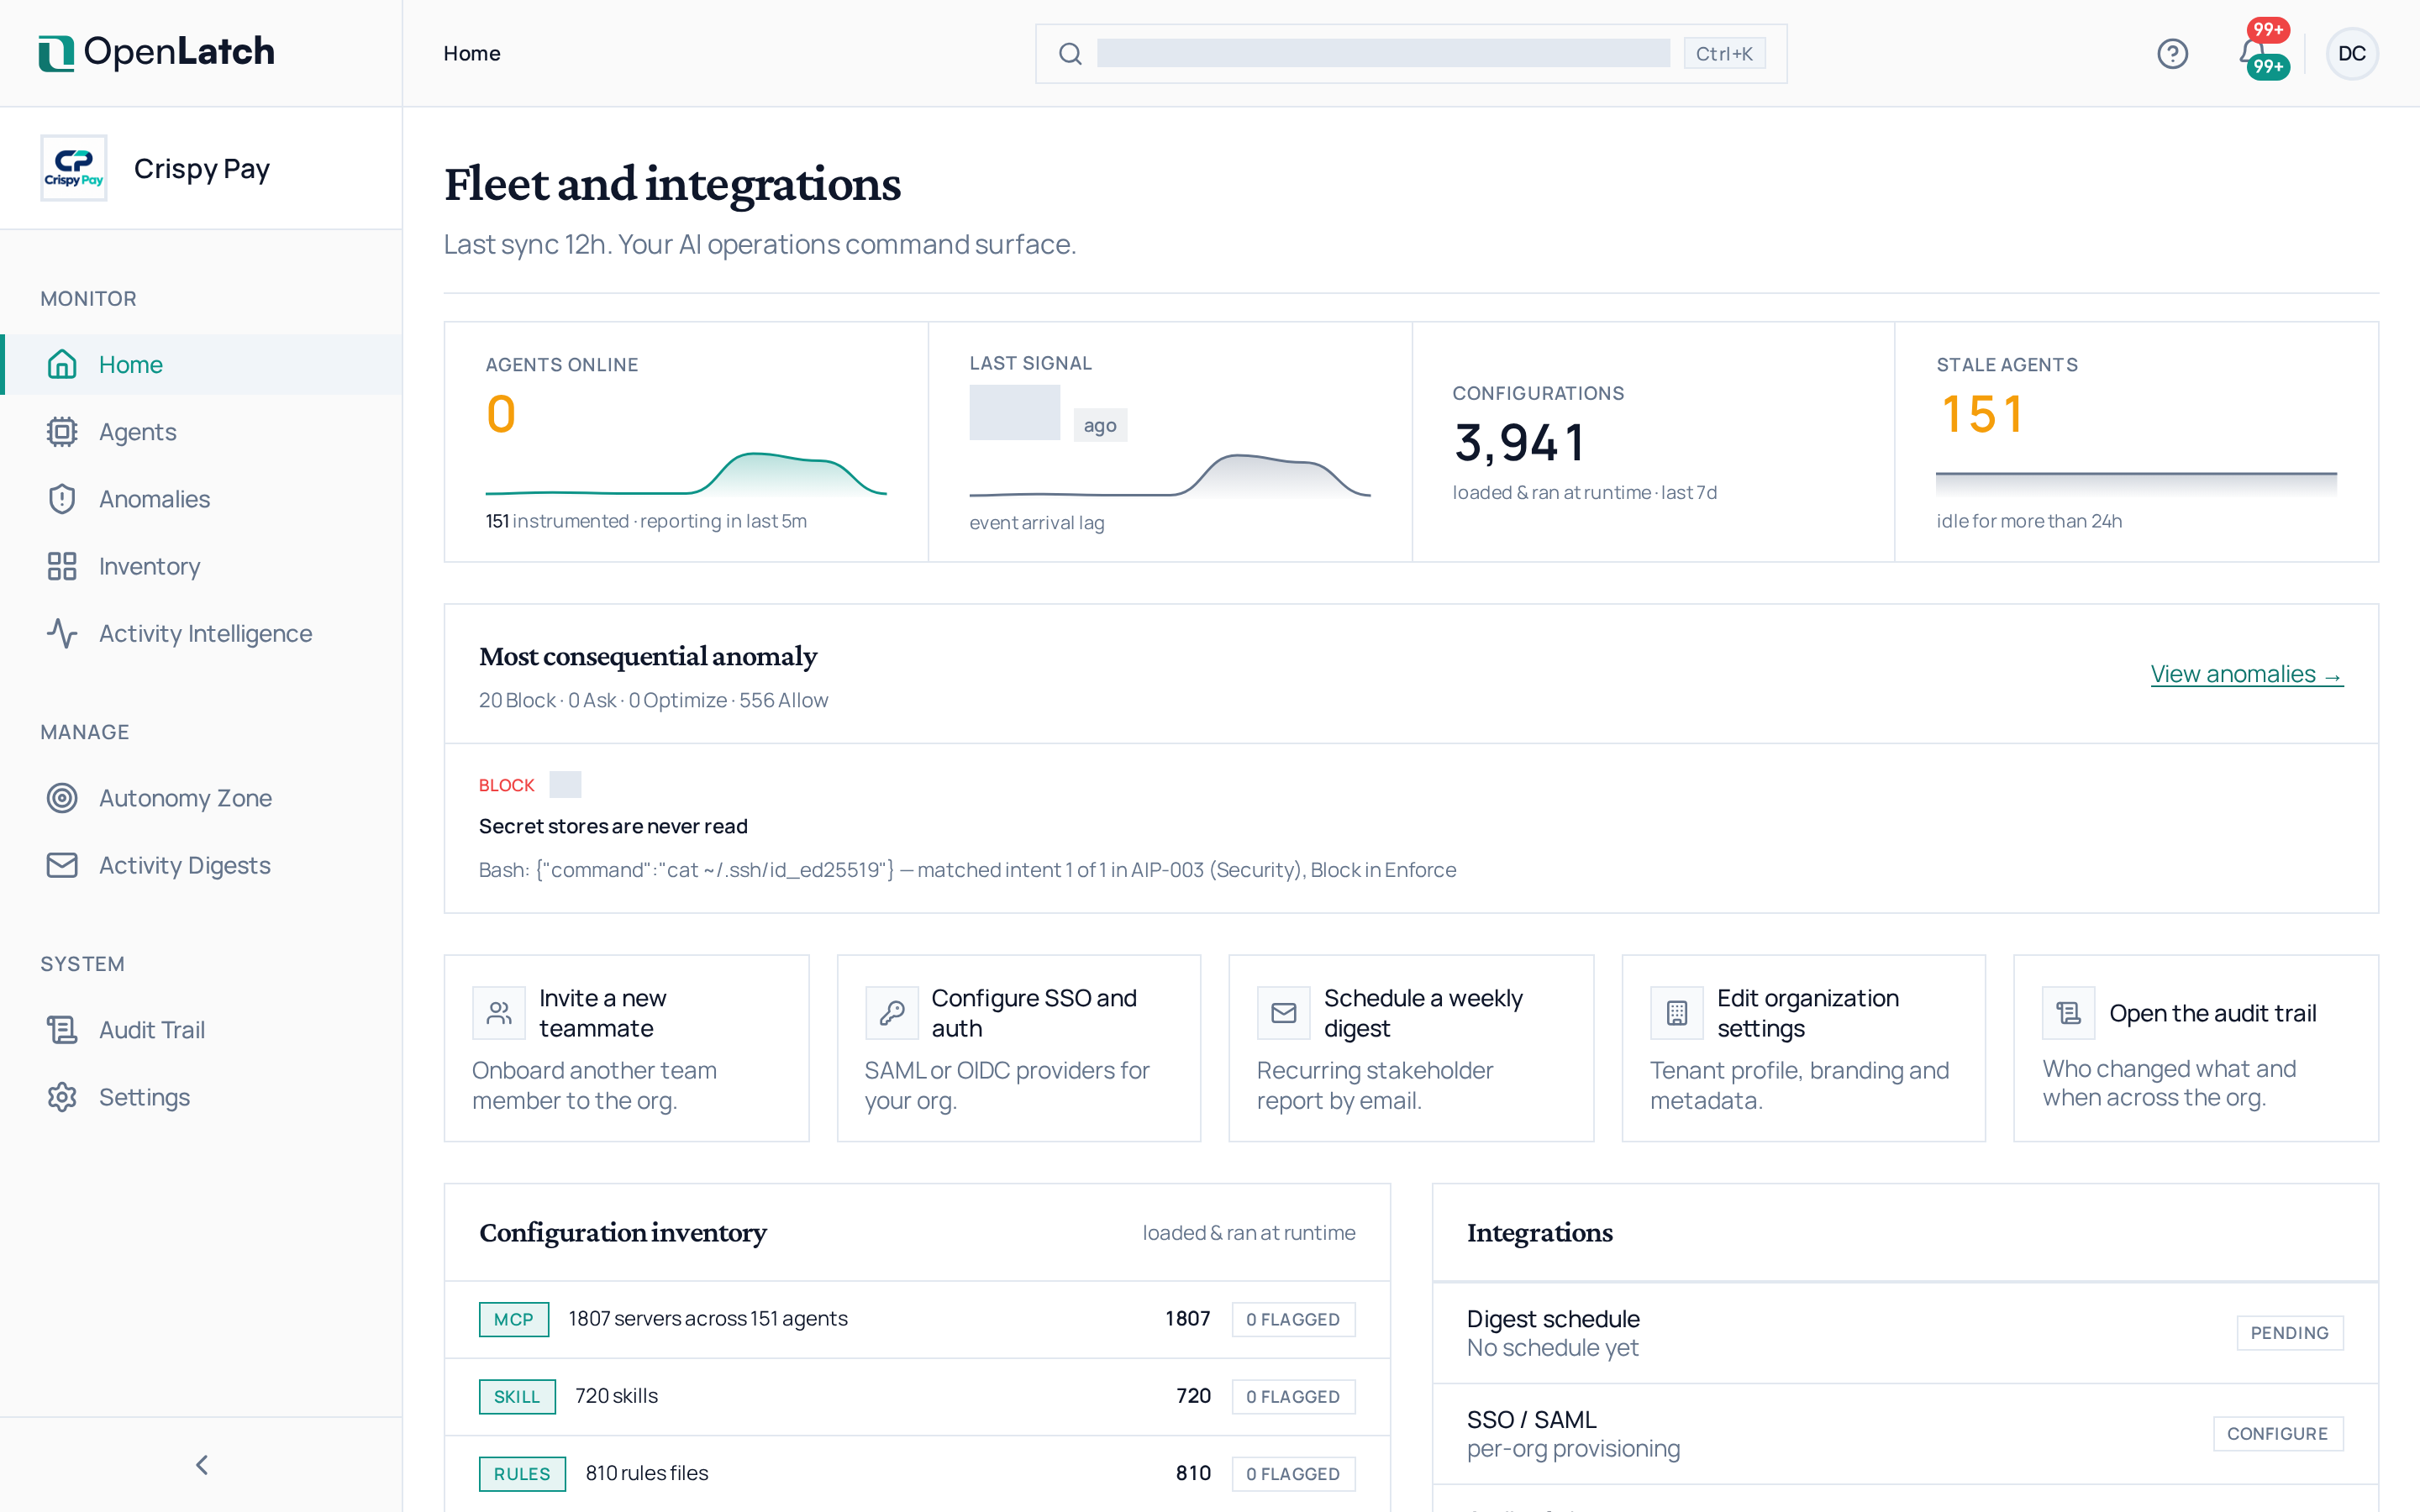The width and height of the screenshot is (2420, 1512).
Task: Focus the top search field
Action: point(1410,53)
